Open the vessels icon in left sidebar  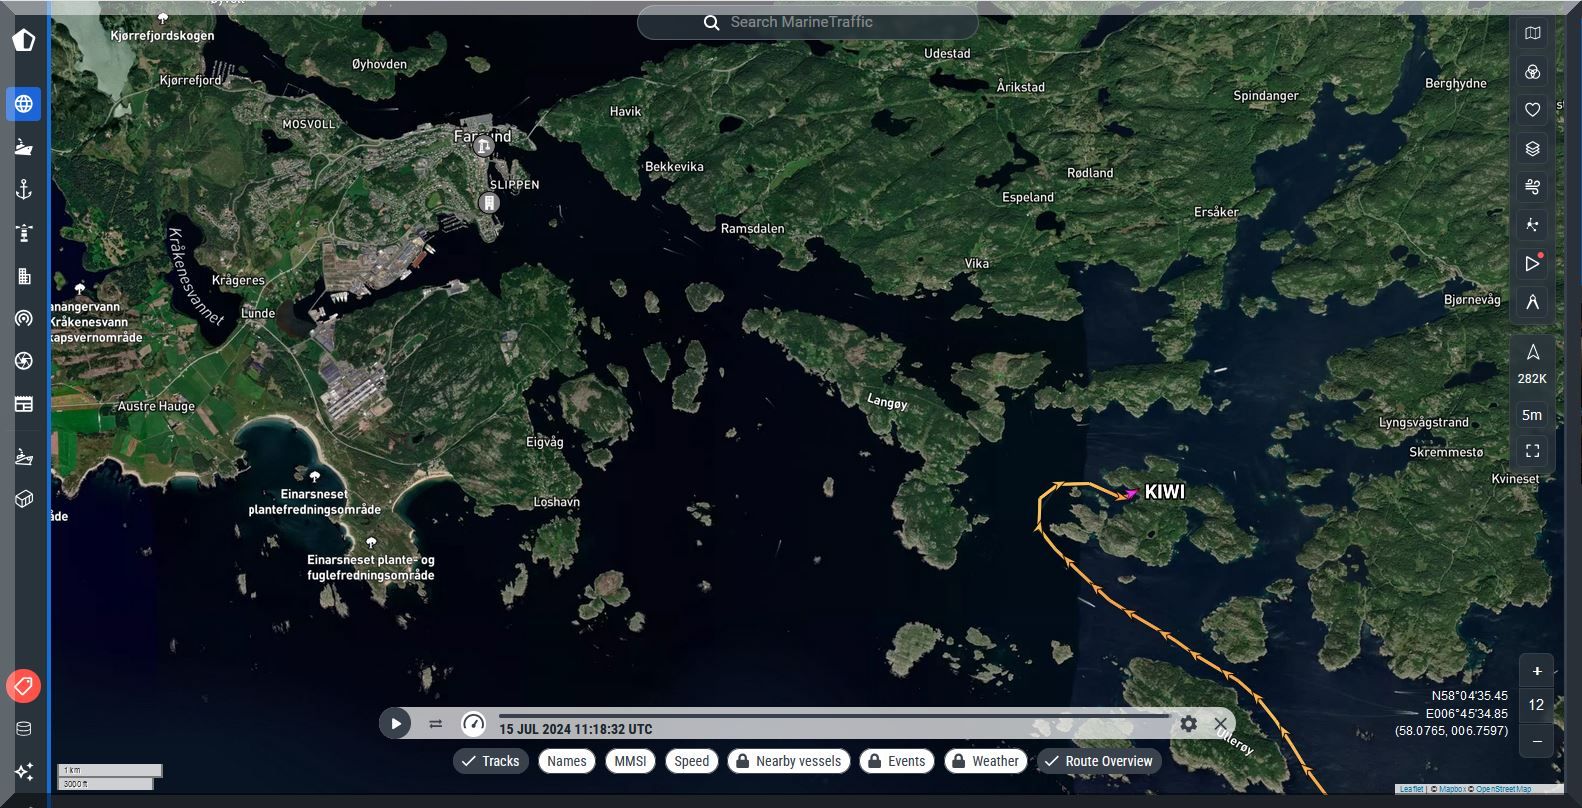tap(24, 147)
